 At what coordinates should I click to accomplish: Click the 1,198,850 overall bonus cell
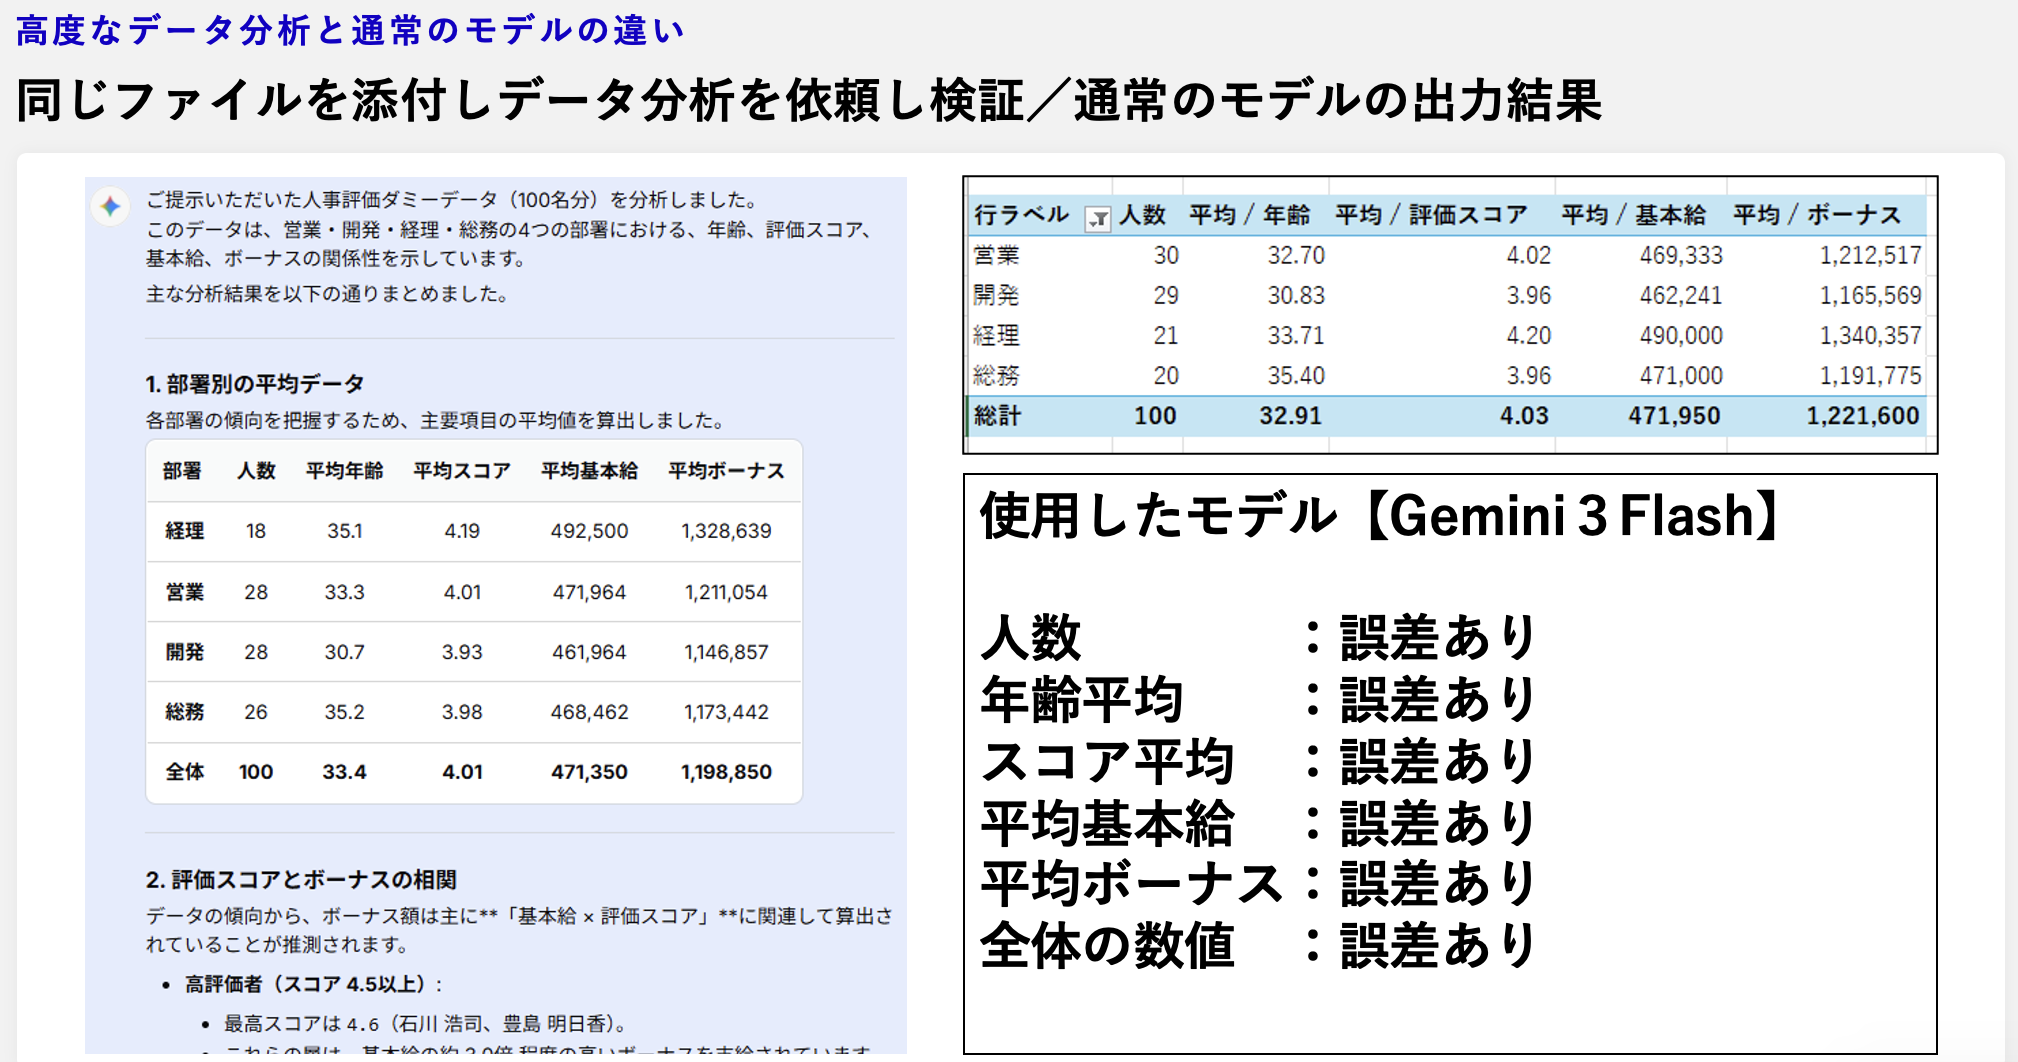(726, 772)
